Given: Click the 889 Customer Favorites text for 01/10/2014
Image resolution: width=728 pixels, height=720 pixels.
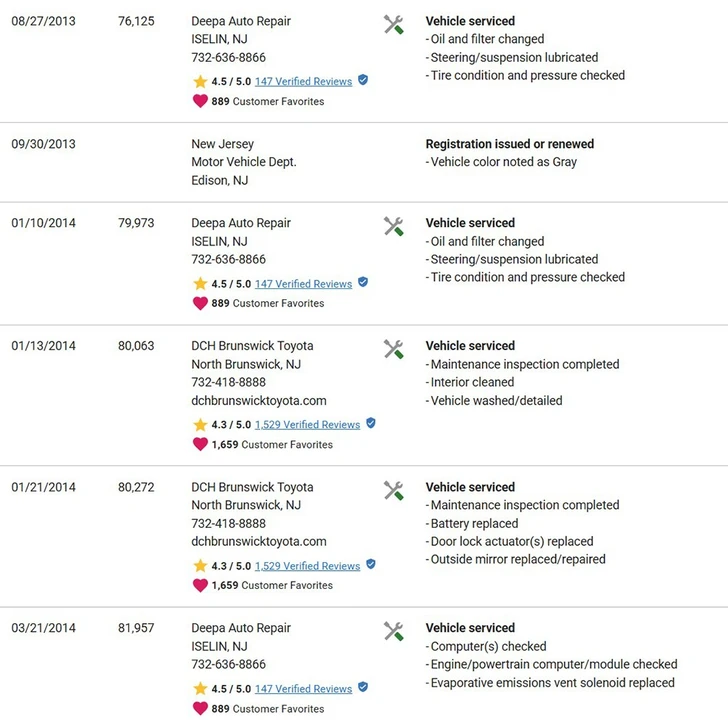Looking at the screenshot, I should (268, 303).
